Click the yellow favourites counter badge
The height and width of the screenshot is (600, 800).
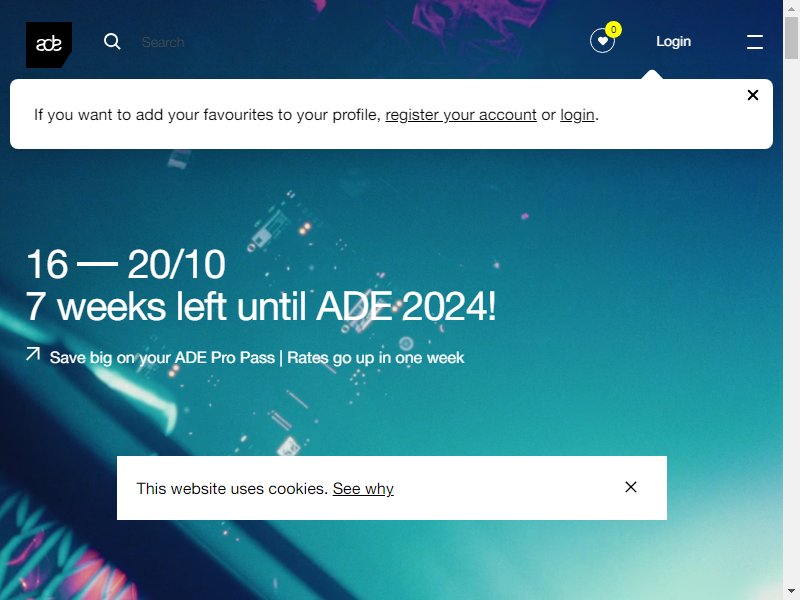[x=613, y=30]
